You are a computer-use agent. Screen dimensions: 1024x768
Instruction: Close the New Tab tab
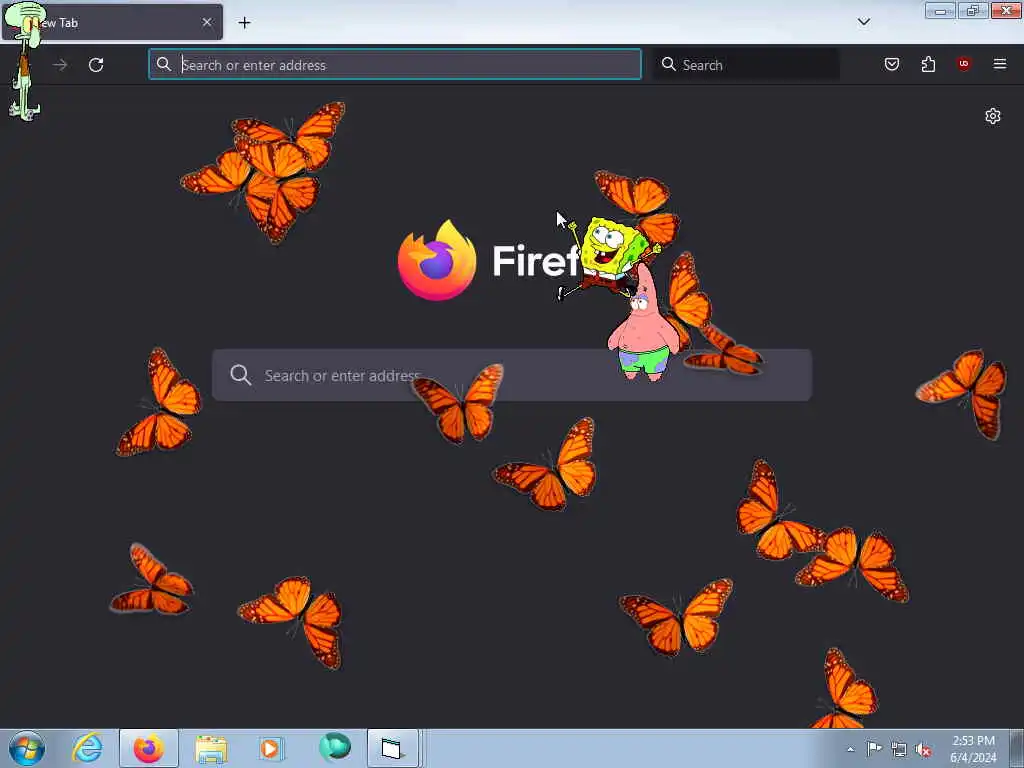pyautogui.click(x=207, y=22)
